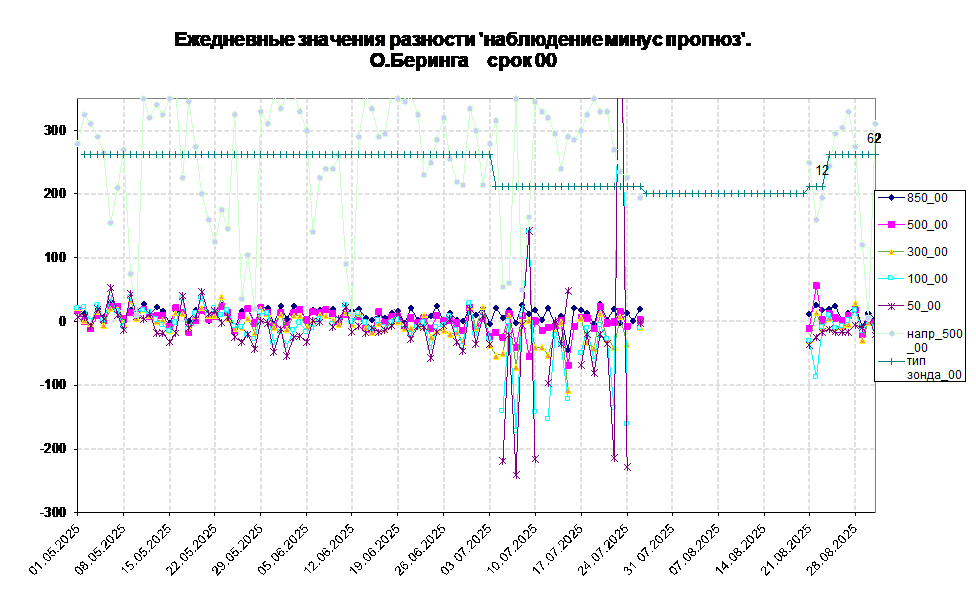
Task: Select the 500_00 legend entry label
Action: click(x=927, y=225)
